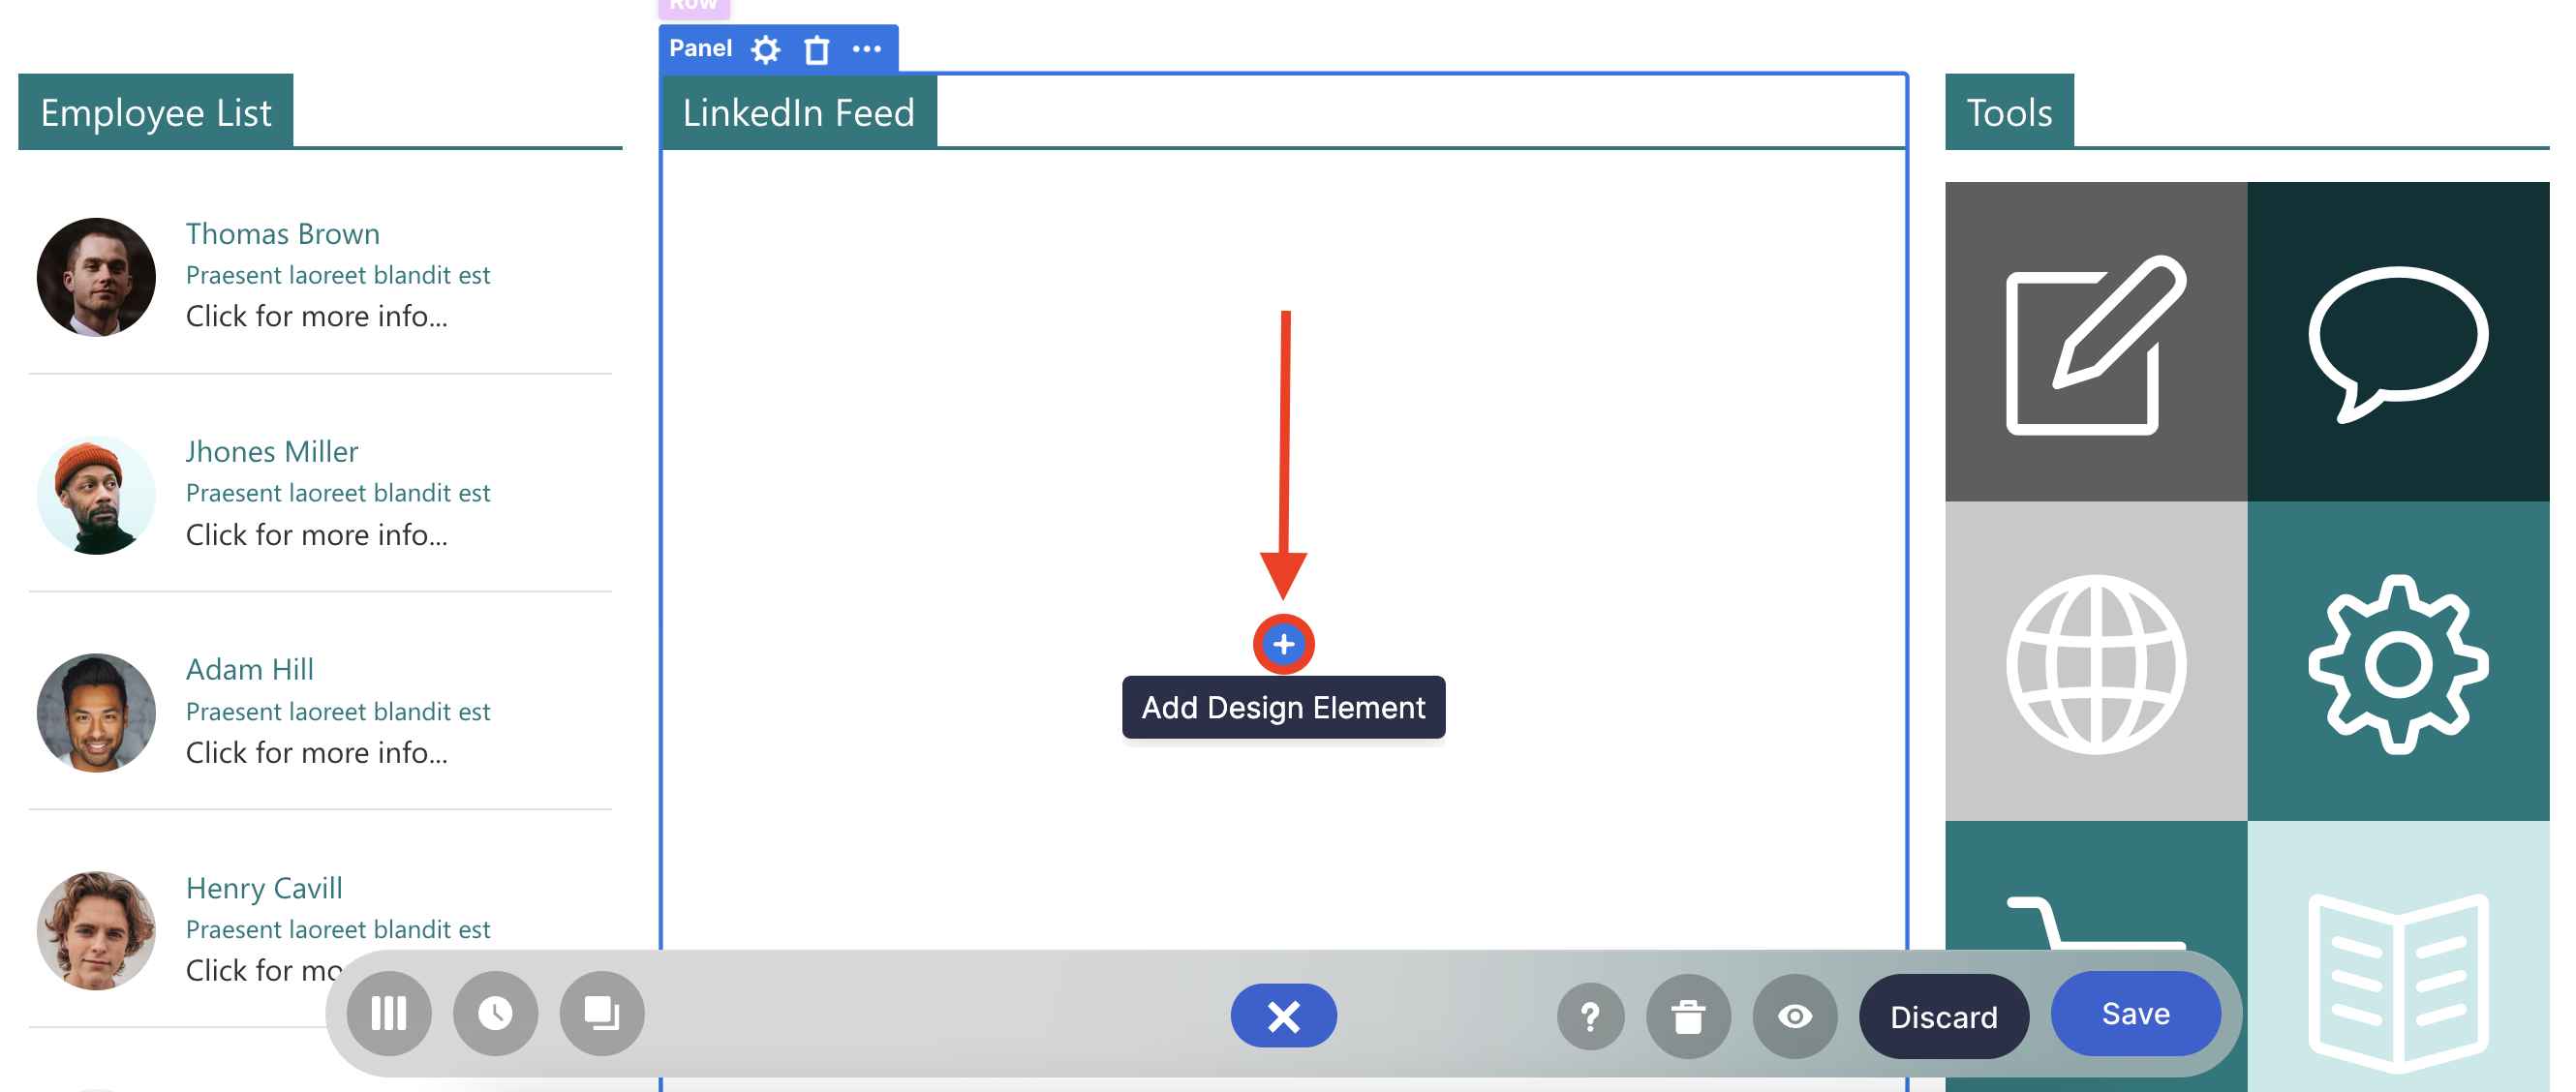2576x1092 pixels.
Task: Open version history clock icon
Action: point(495,1014)
